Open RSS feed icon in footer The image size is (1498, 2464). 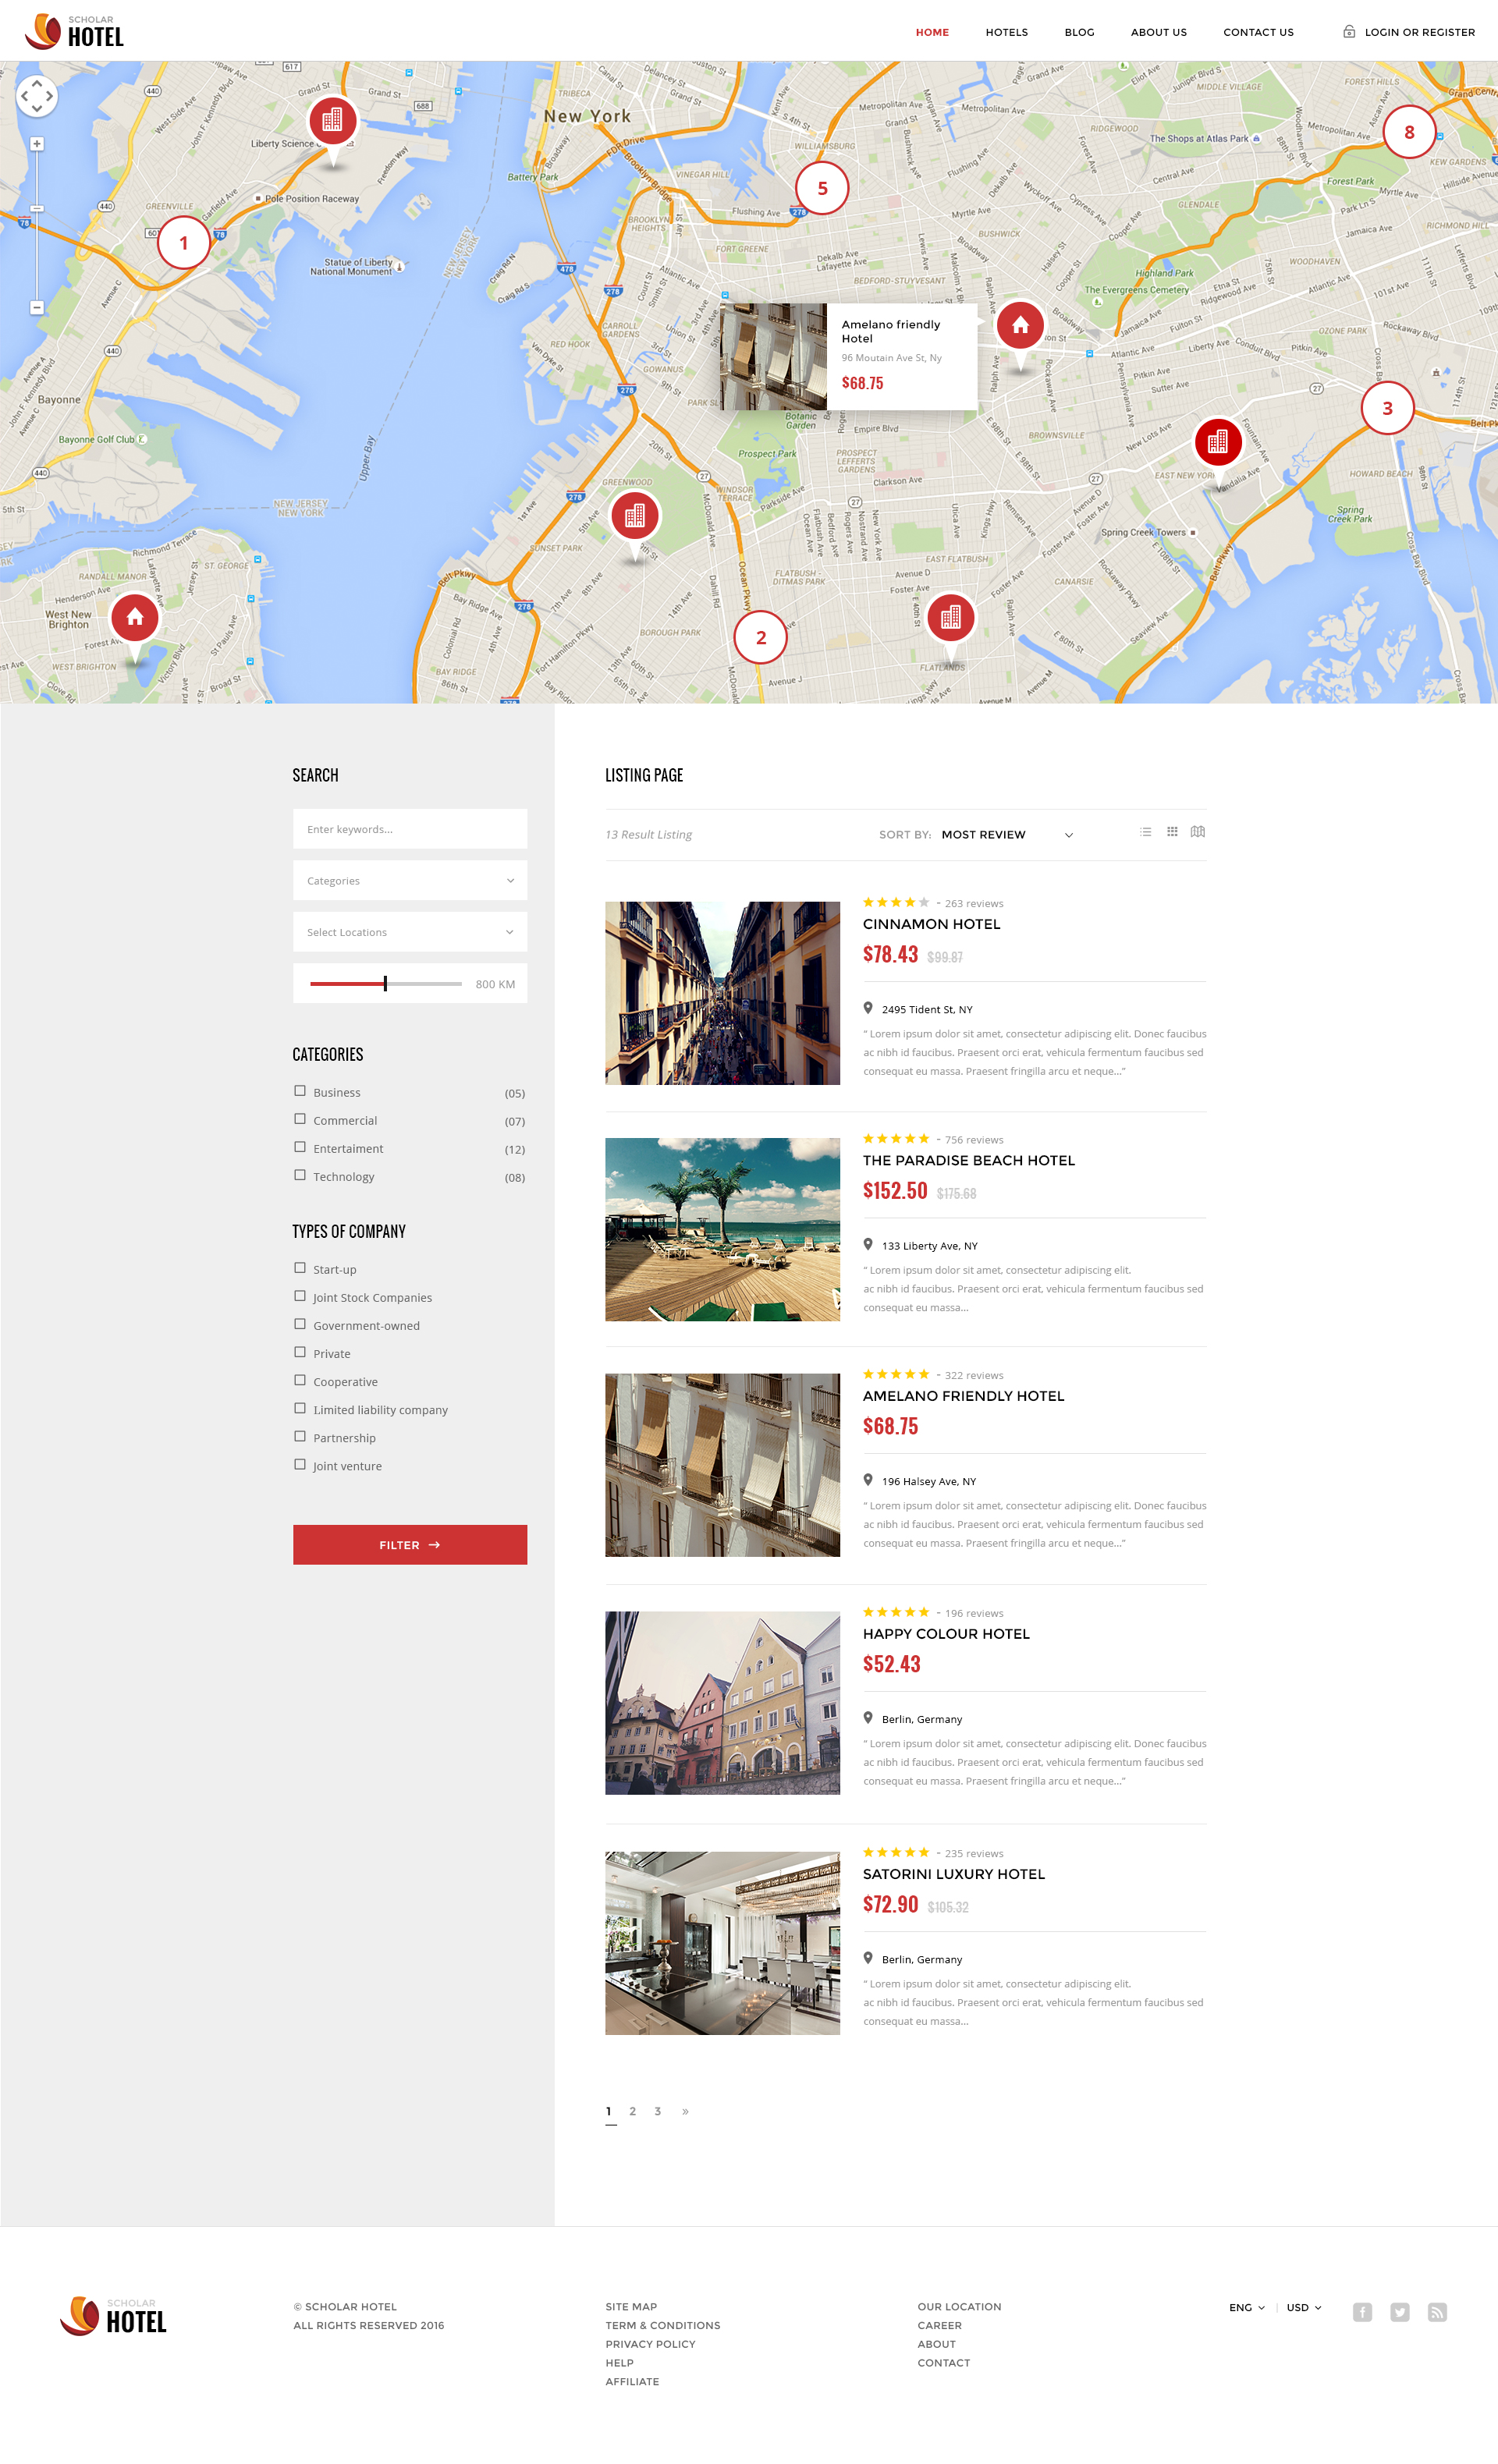[1437, 2312]
